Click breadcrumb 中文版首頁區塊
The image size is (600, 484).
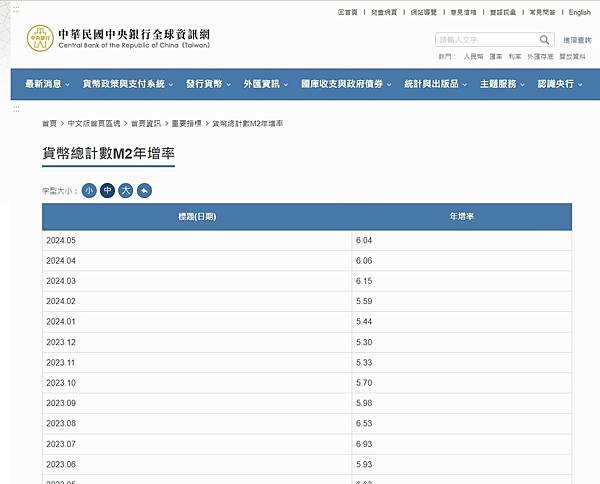94,123
